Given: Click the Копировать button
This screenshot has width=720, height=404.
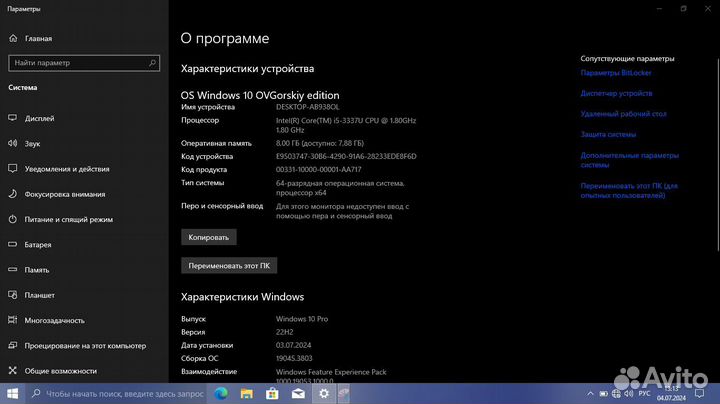Looking at the screenshot, I should (208, 237).
